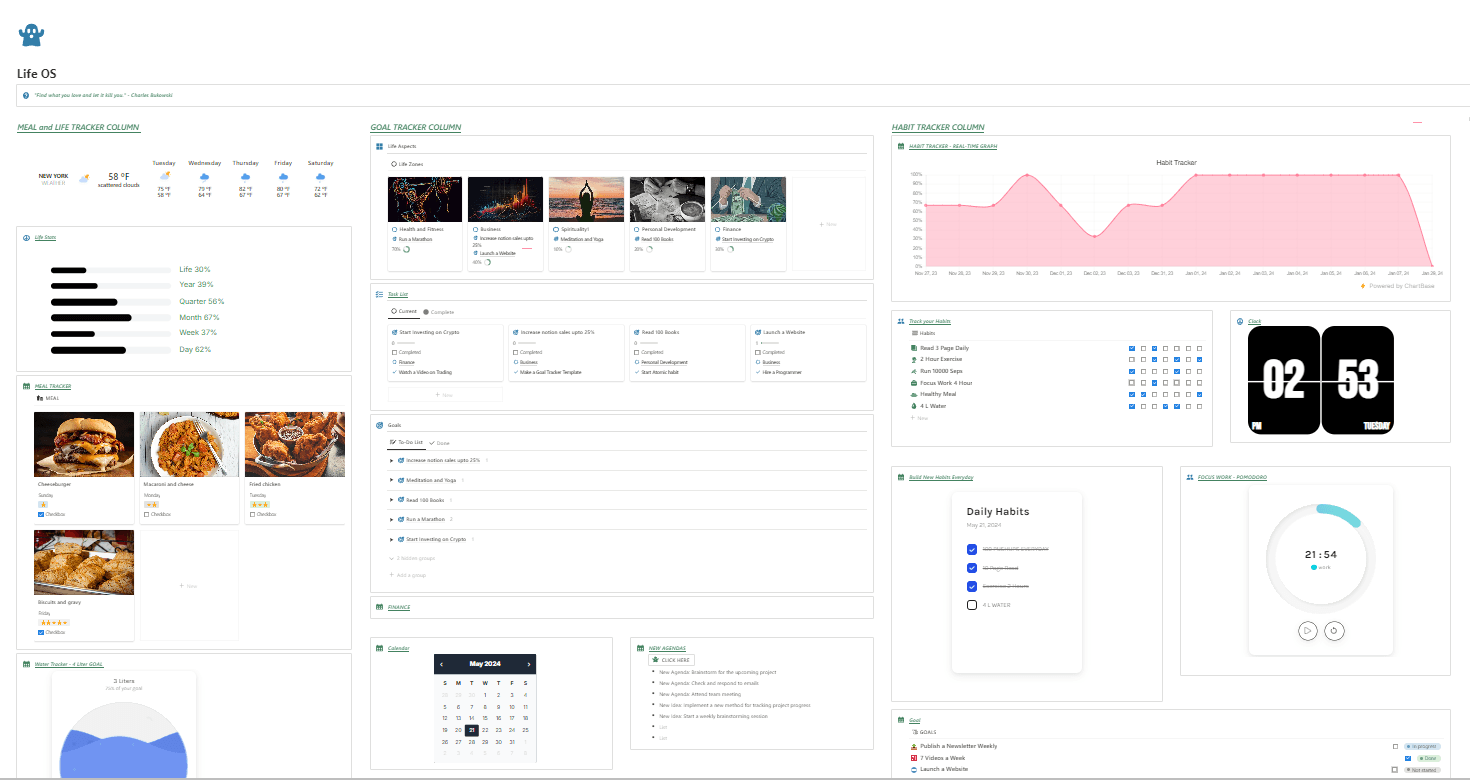Click the Life Aspects grid icon
Viewport: 1470px width, 780px height.
coord(380,146)
